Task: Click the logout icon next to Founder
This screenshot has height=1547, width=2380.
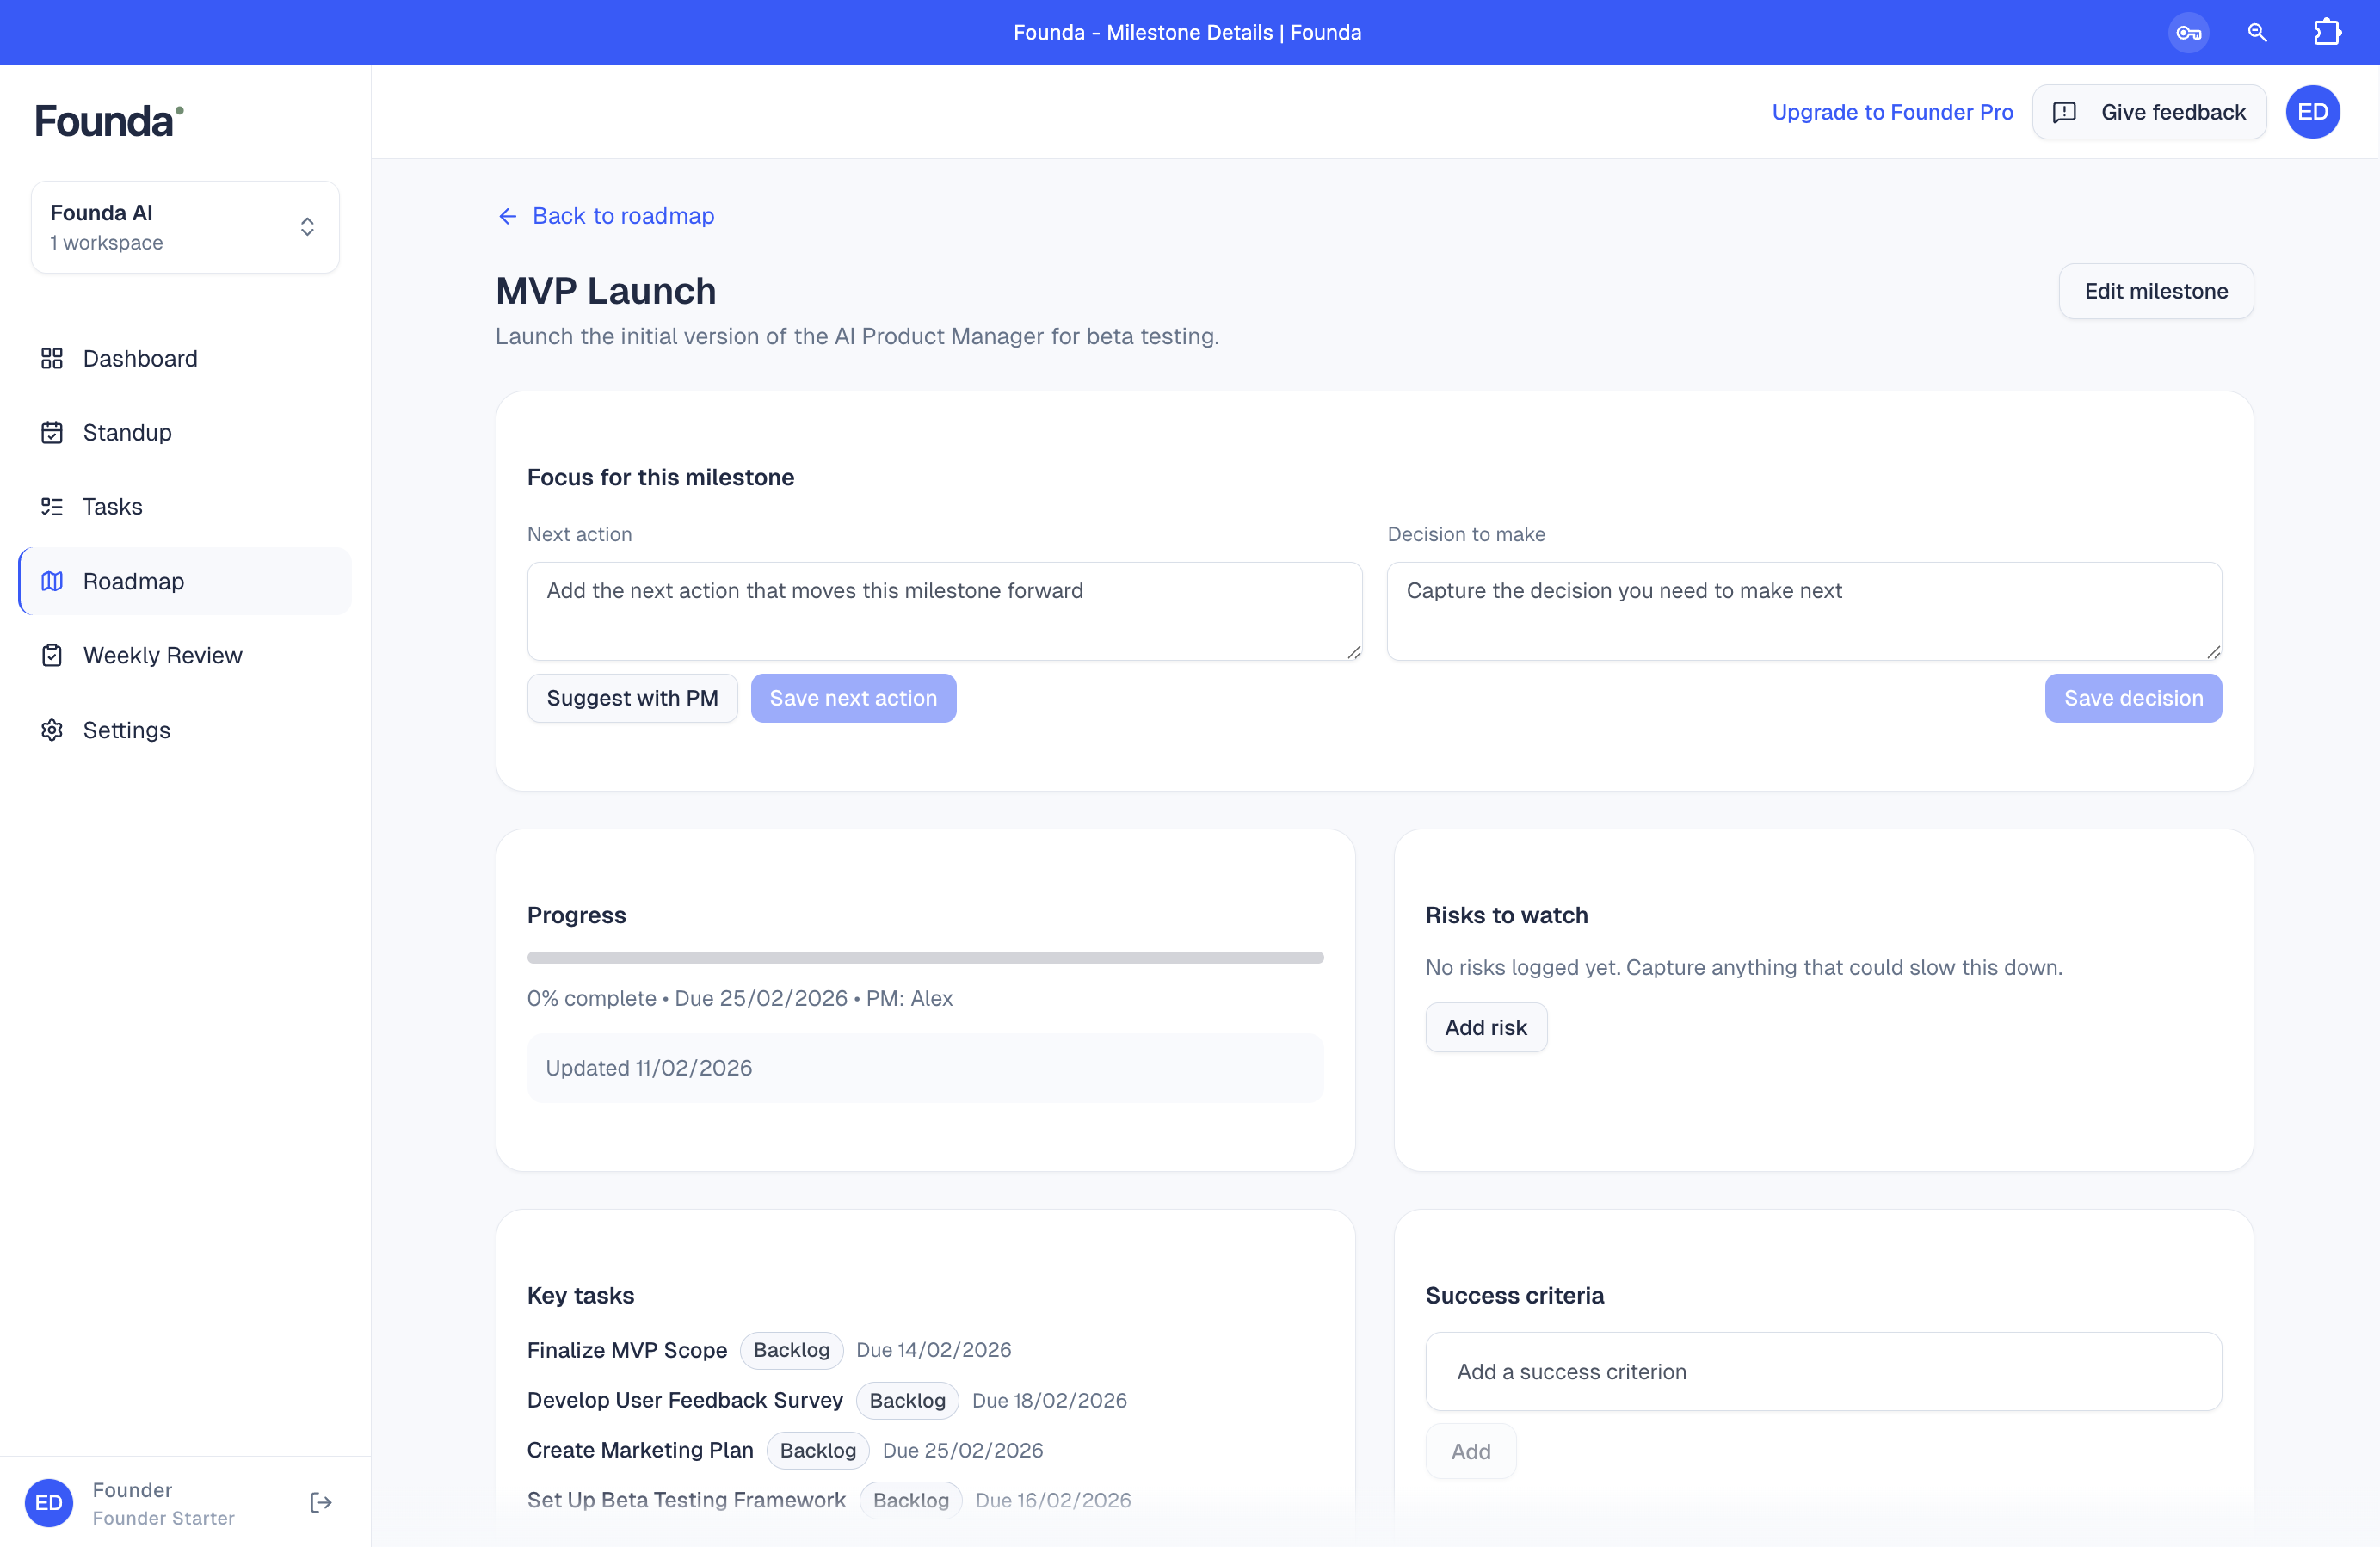Action: point(320,1502)
